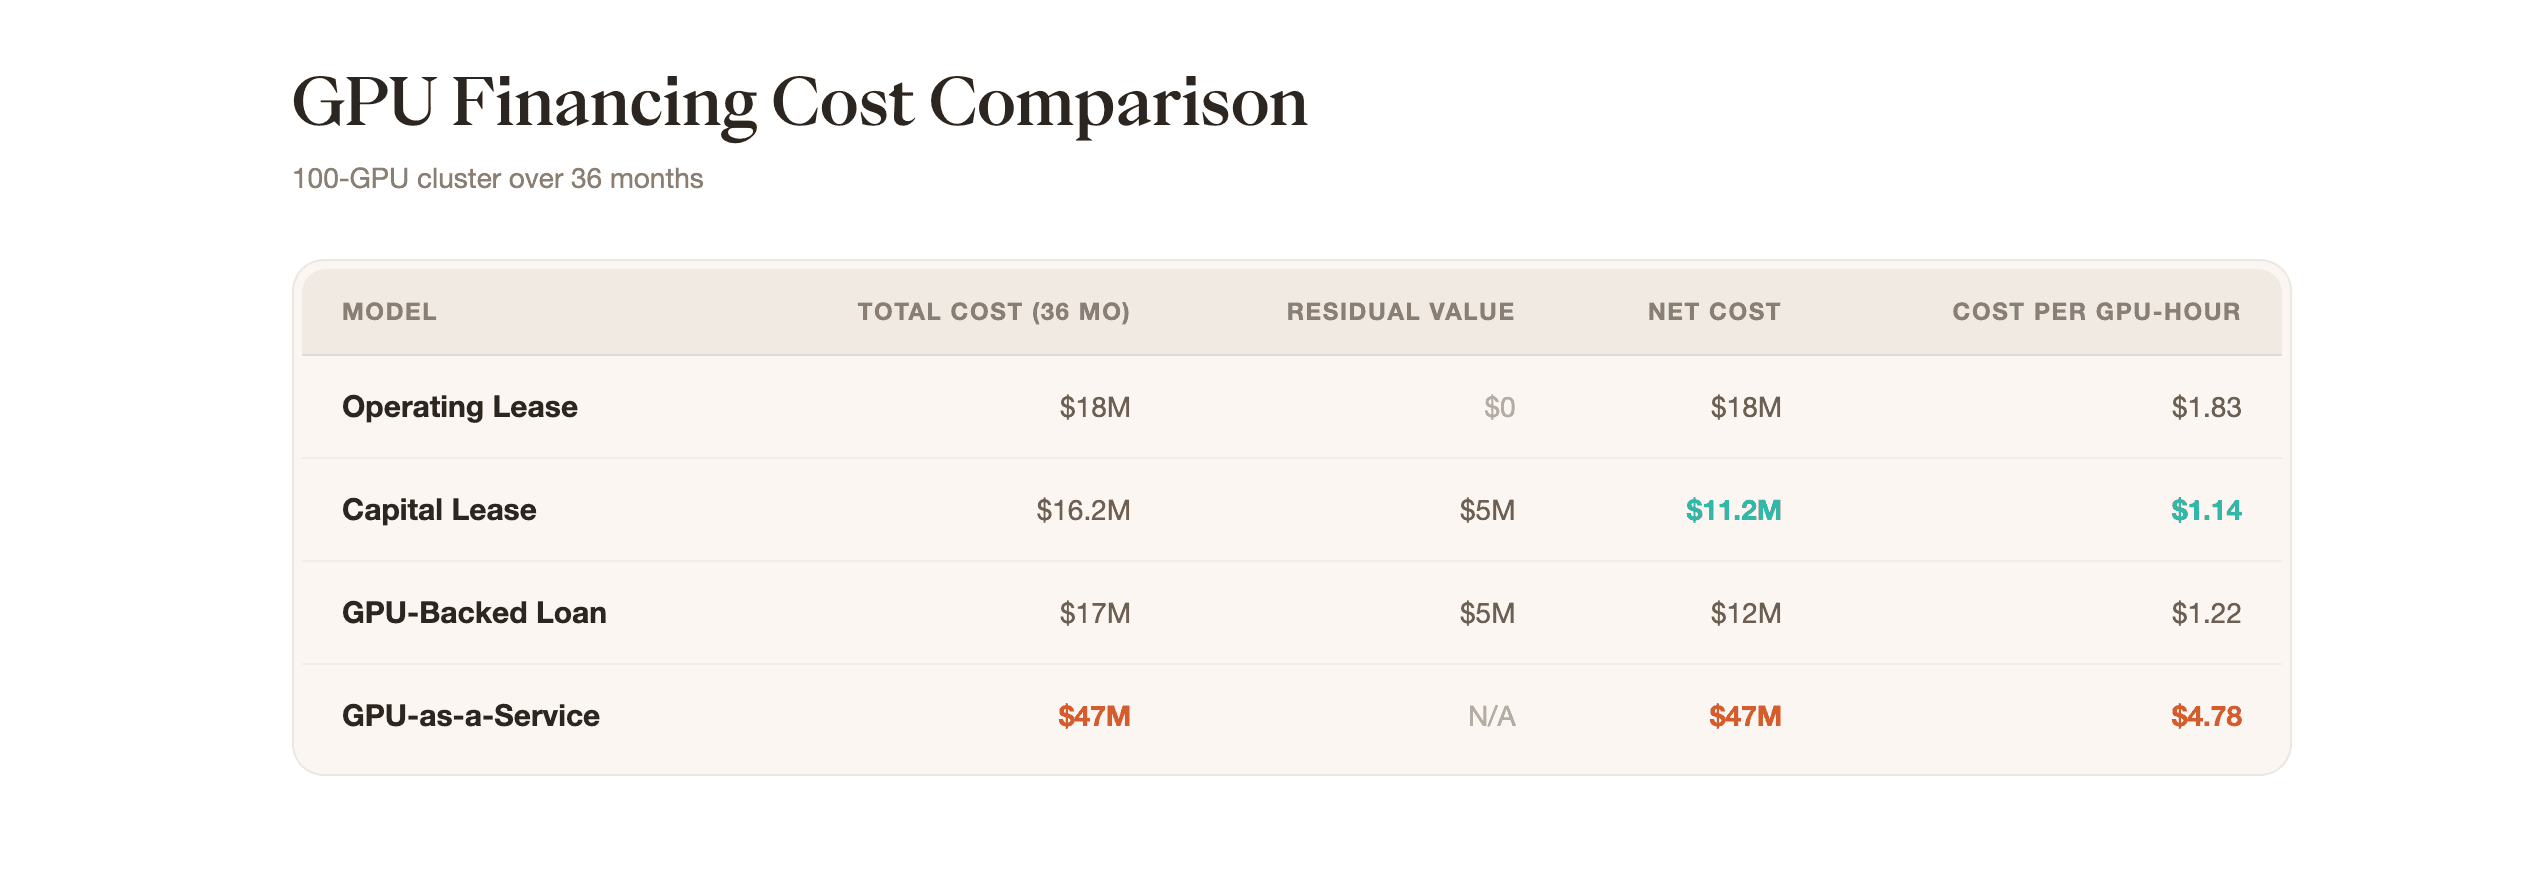The width and height of the screenshot is (2536, 886).
Task: Click the green $1.14 cost per GPU-hour
Action: coord(2206,510)
